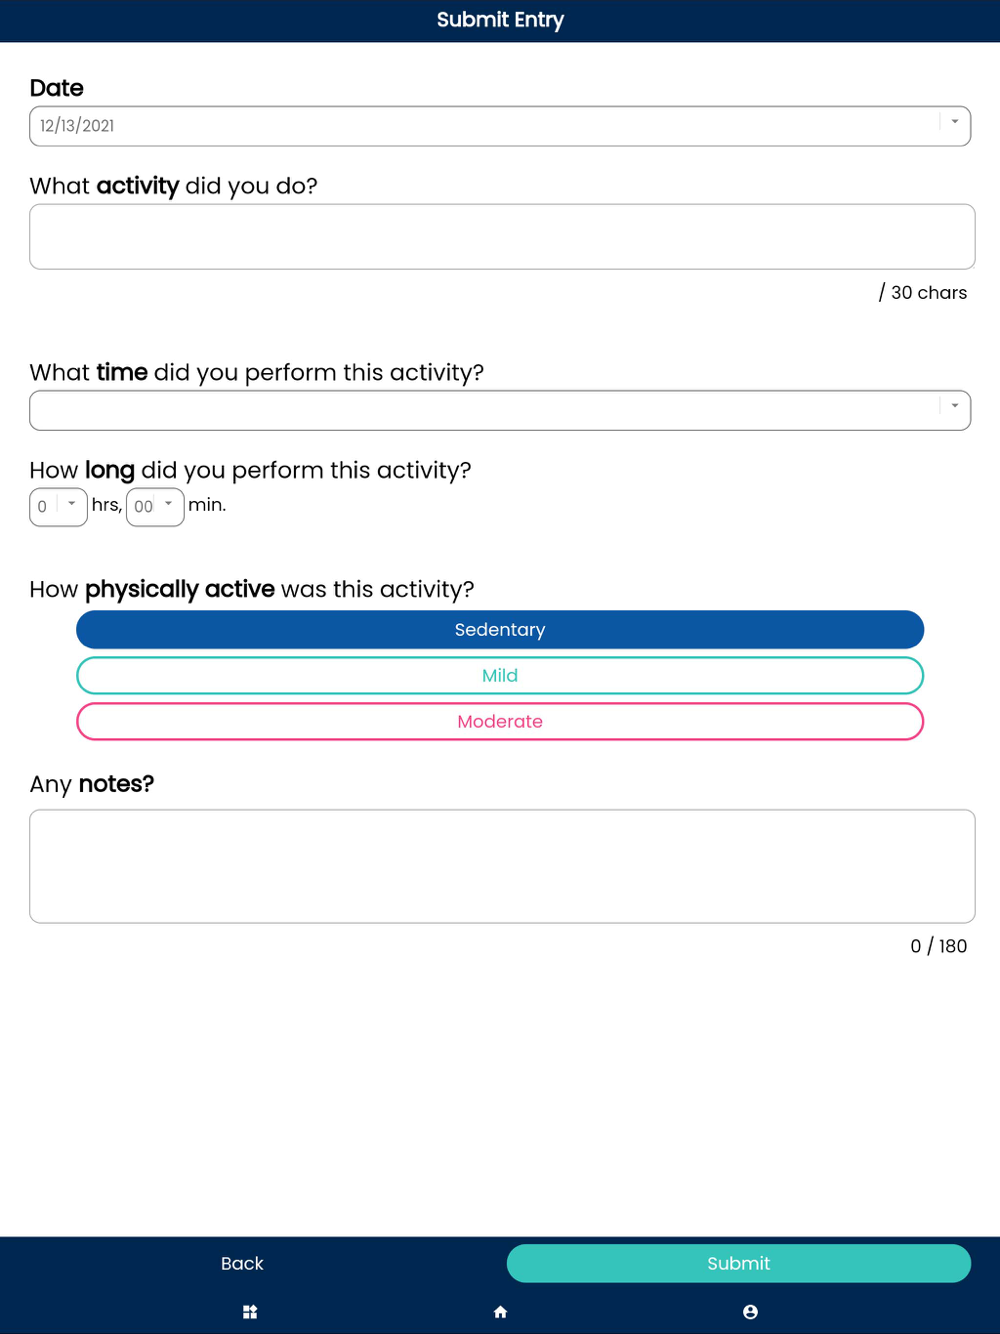This screenshot has height=1334, width=1000.
Task: Click the activity time dropdown arrow
Action: (954, 407)
